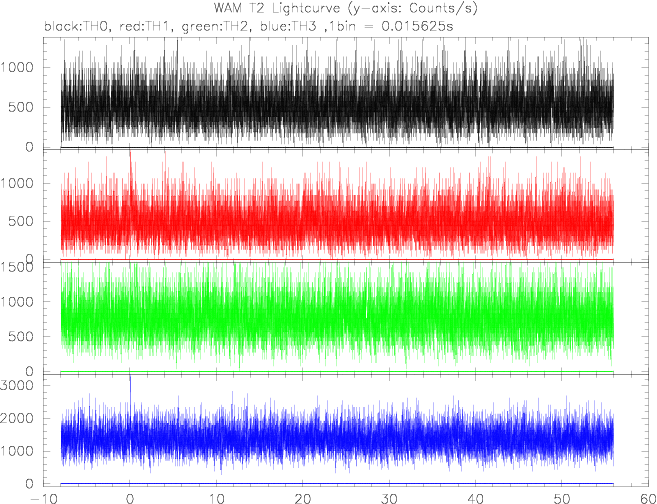Click the x-axis label '30'
Image resolution: width=657 pixels, height=504 pixels.
point(390,499)
